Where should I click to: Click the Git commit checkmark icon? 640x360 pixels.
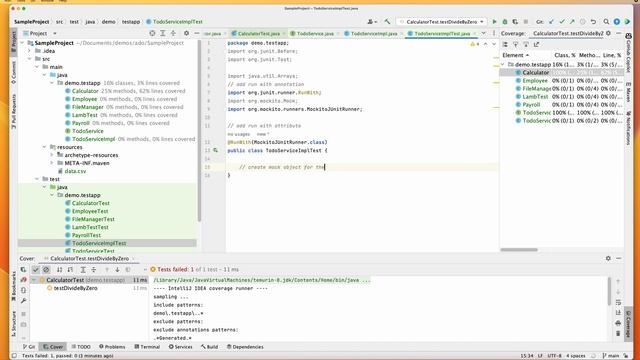tap(562, 22)
